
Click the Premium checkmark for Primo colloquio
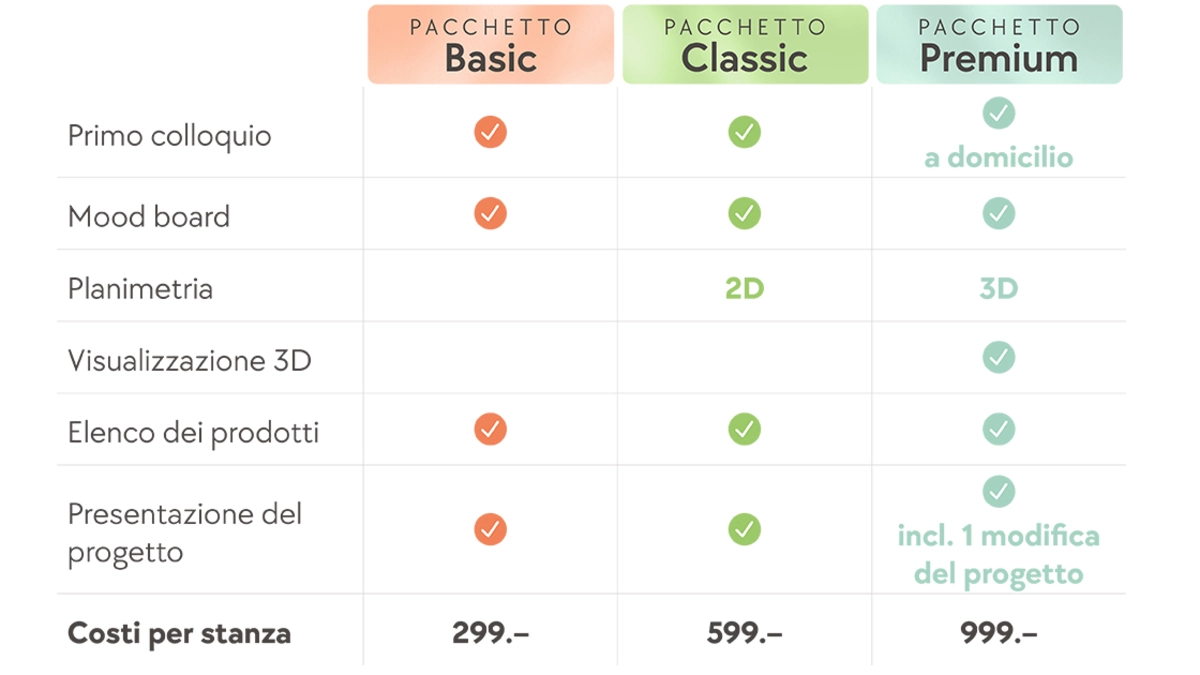tap(998, 113)
